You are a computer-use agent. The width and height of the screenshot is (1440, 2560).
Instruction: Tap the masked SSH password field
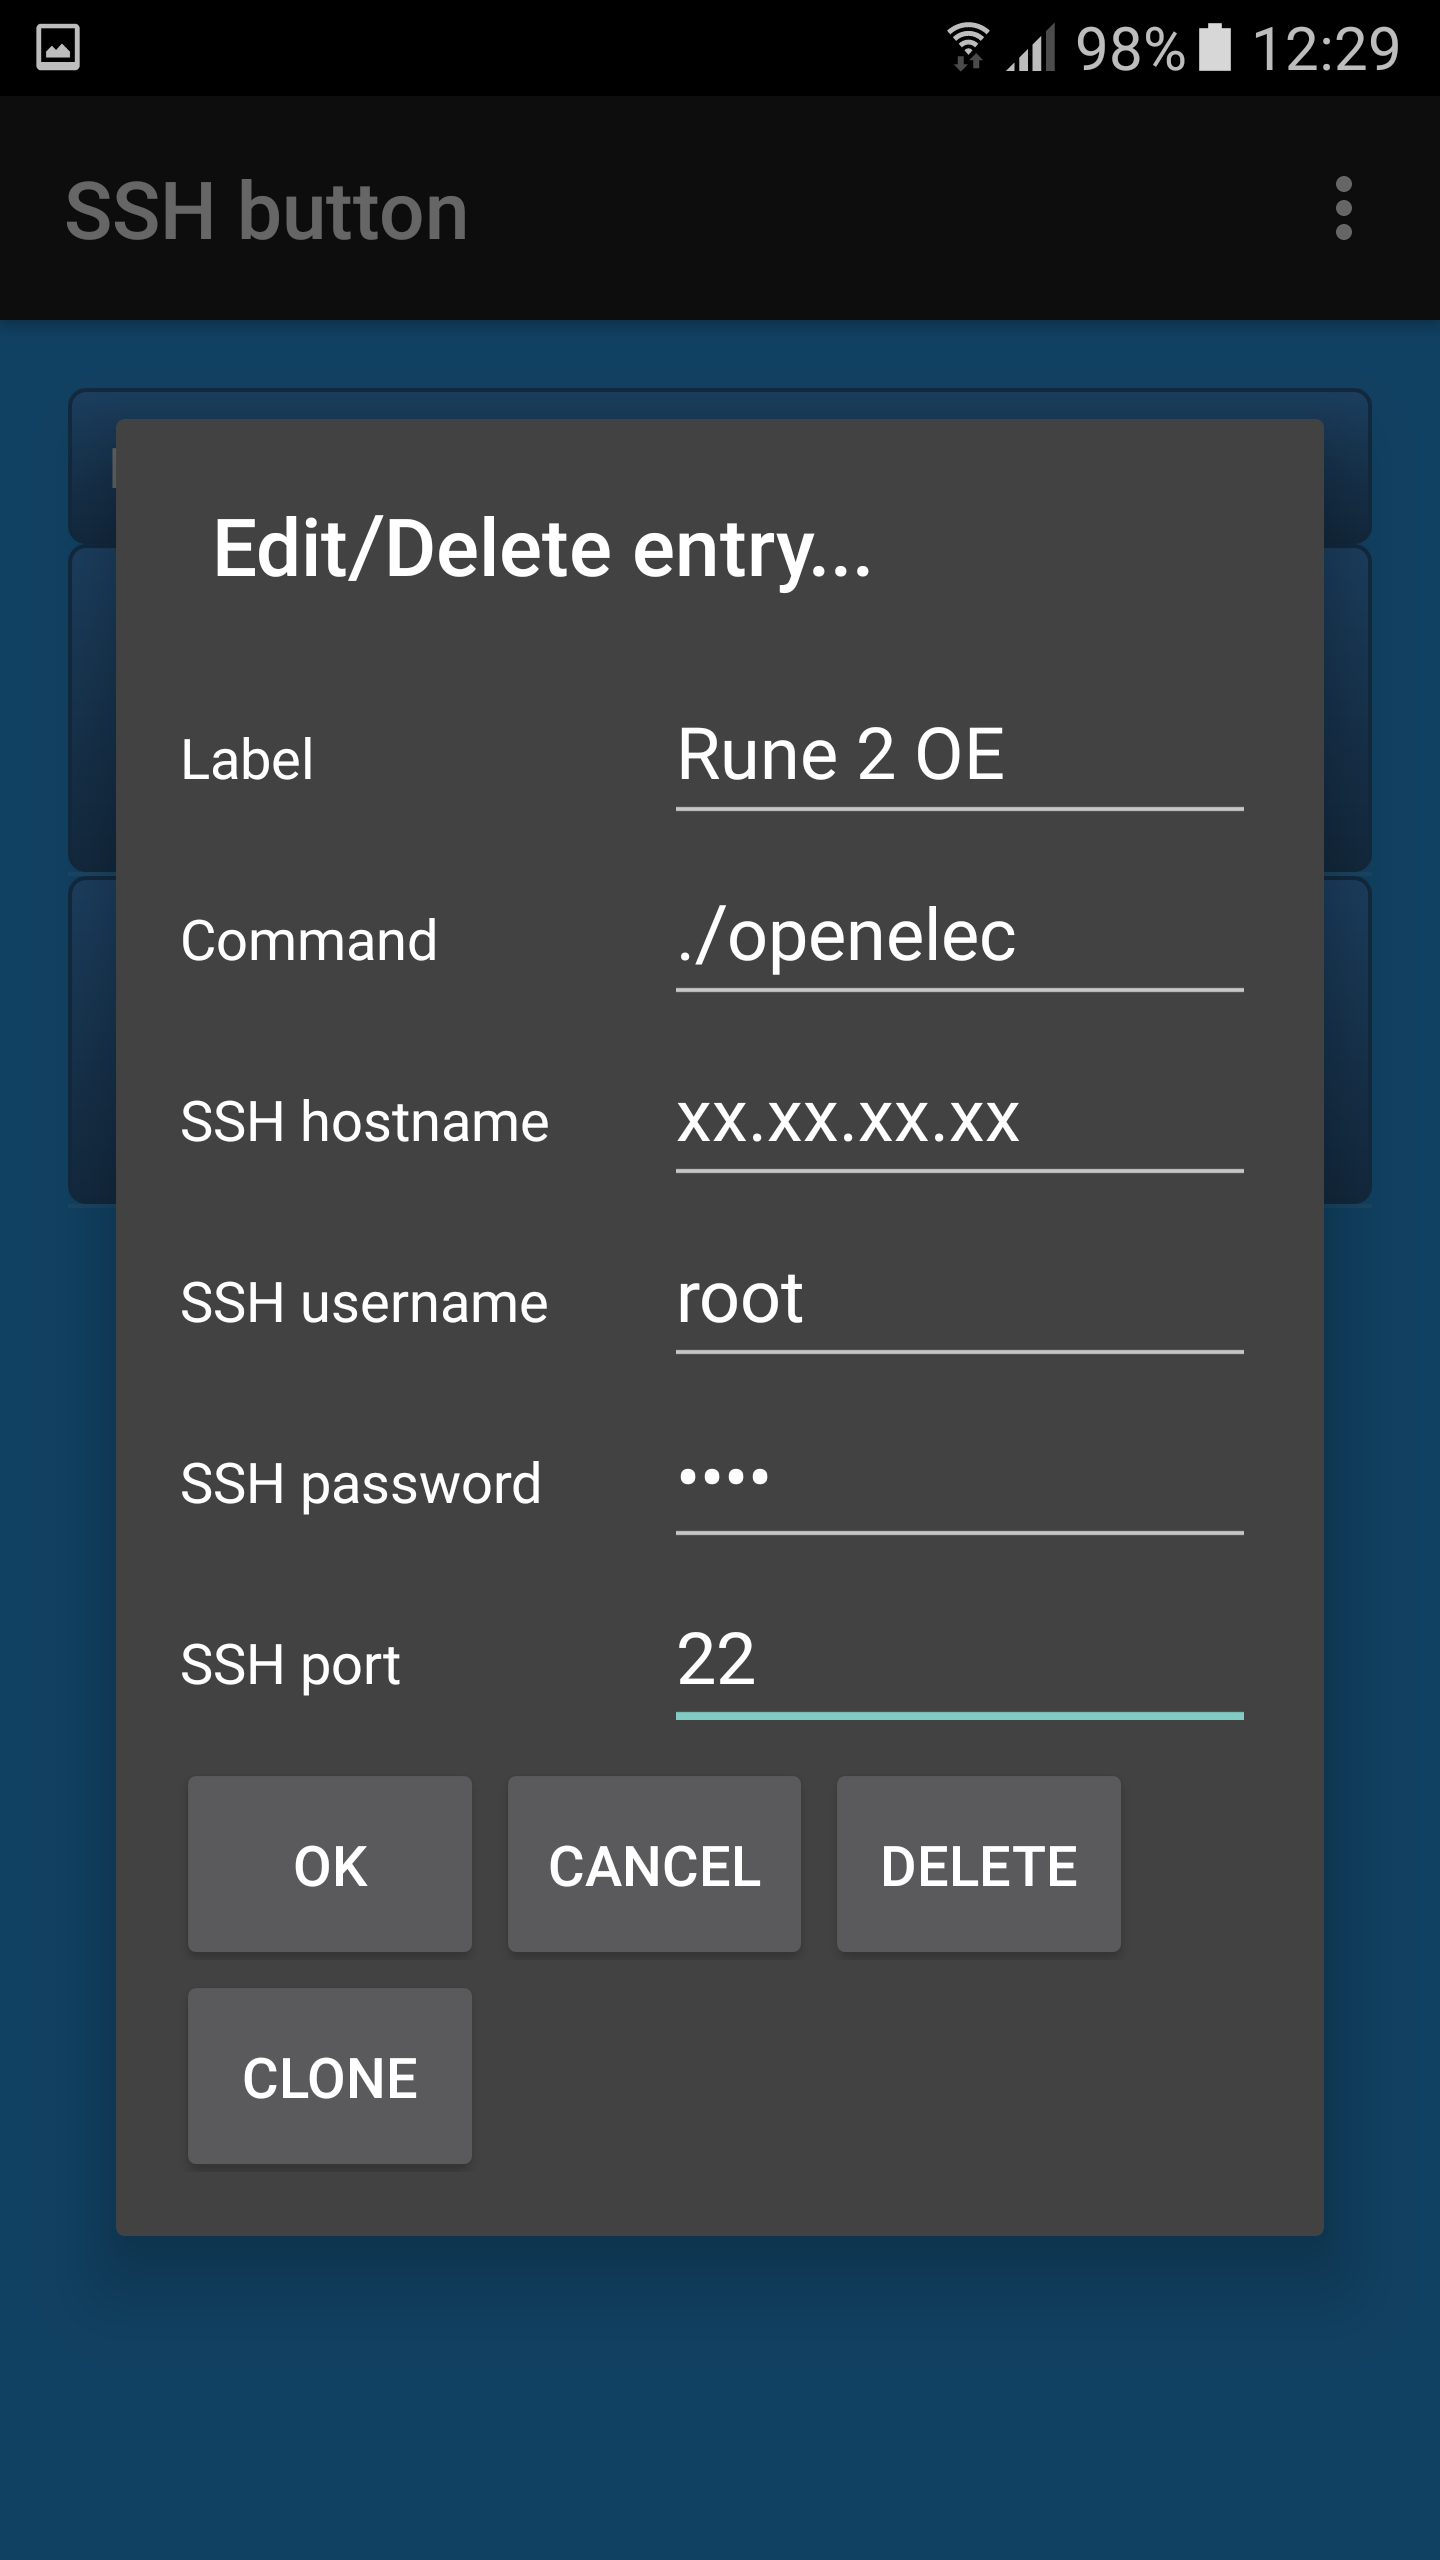click(x=958, y=1481)
